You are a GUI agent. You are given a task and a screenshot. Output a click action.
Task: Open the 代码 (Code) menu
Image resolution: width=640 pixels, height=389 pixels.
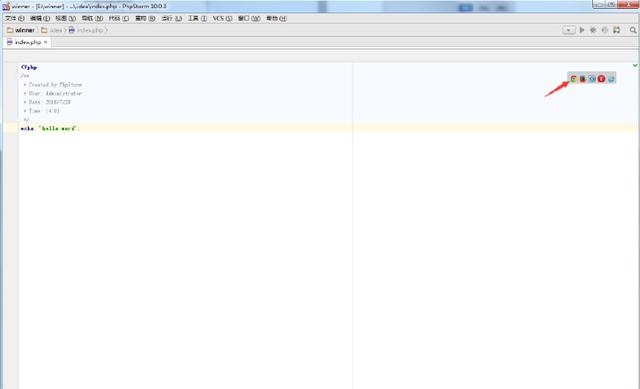(x=119, y=18)
